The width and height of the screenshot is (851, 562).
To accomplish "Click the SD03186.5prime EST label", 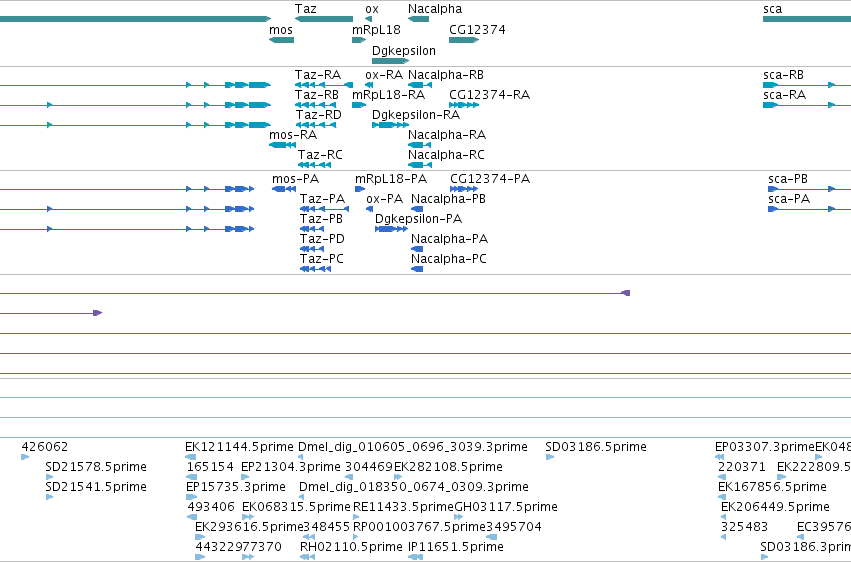I will pos(596,447).
